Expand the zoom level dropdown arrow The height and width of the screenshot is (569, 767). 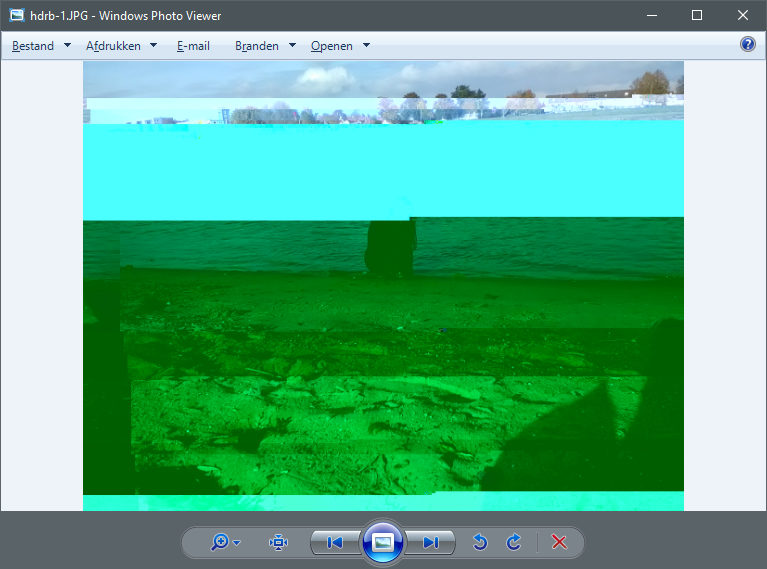(x=237, y=543)
